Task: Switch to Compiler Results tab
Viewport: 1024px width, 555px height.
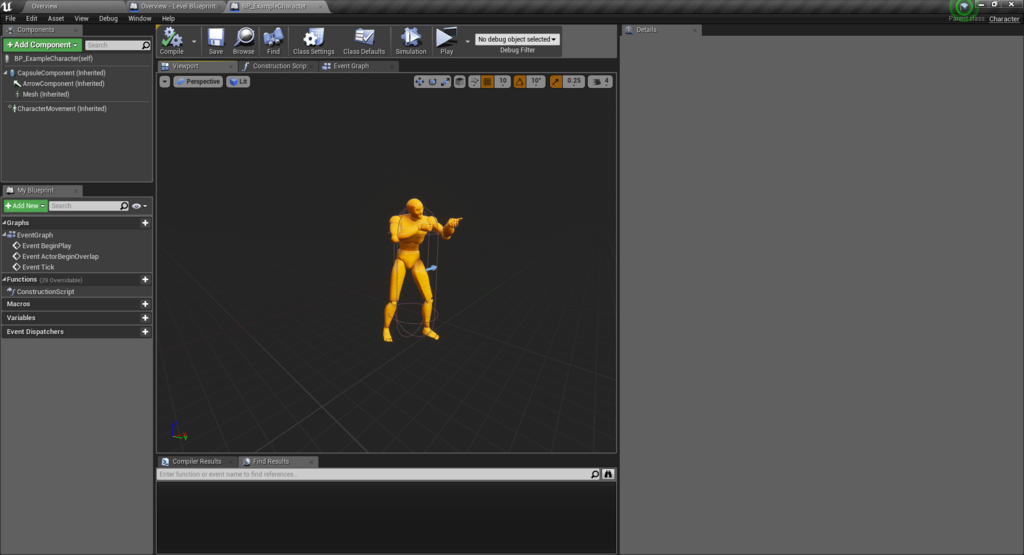Action: pos(196,462)
